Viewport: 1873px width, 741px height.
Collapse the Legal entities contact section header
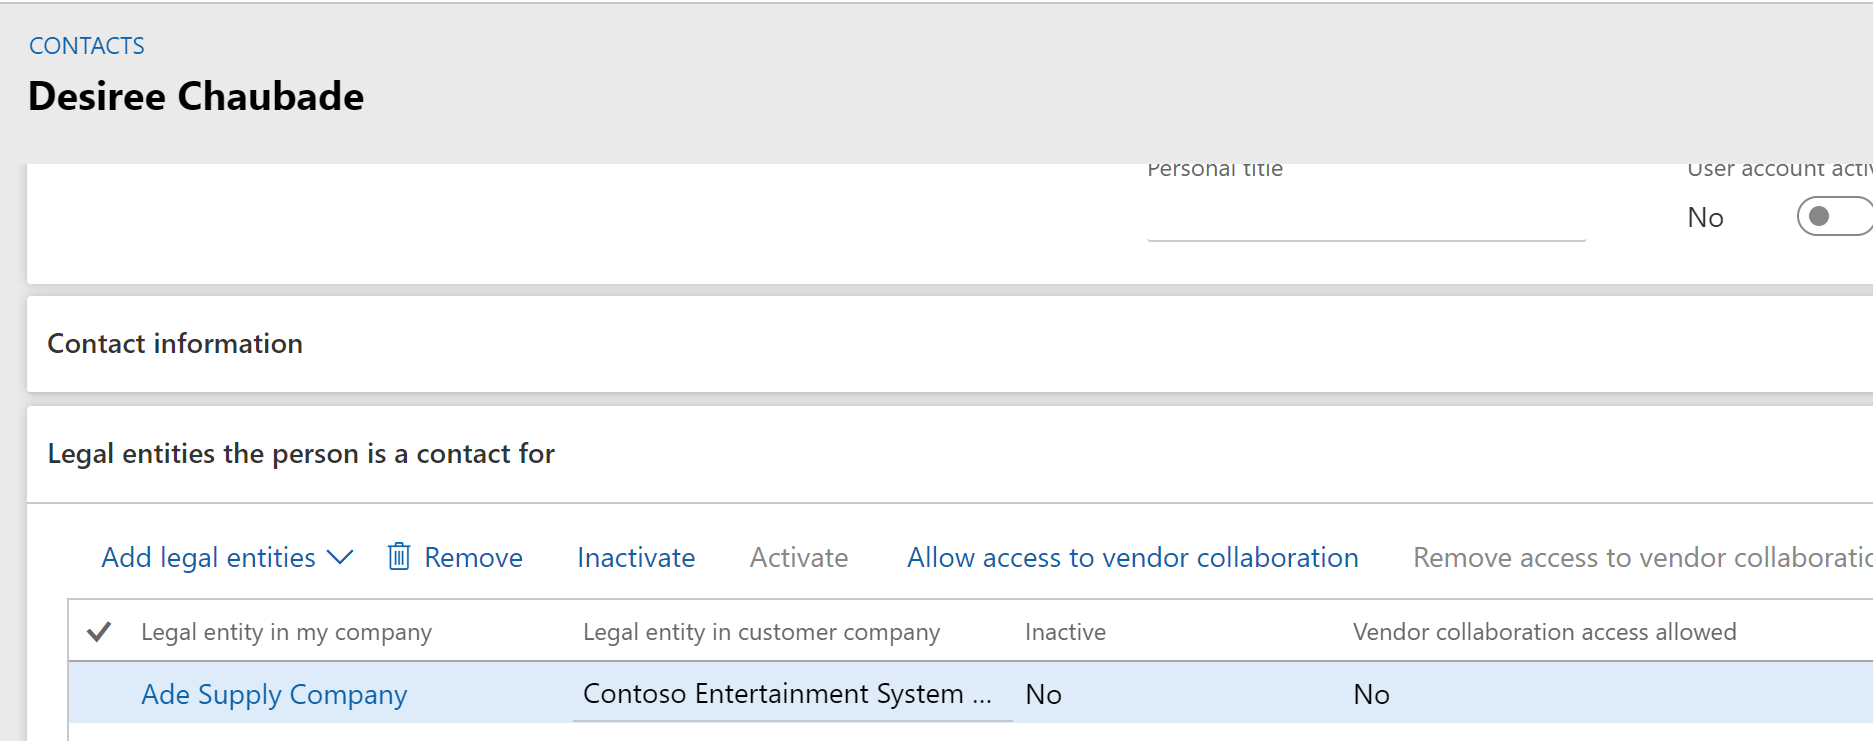[x=300, y=453]
